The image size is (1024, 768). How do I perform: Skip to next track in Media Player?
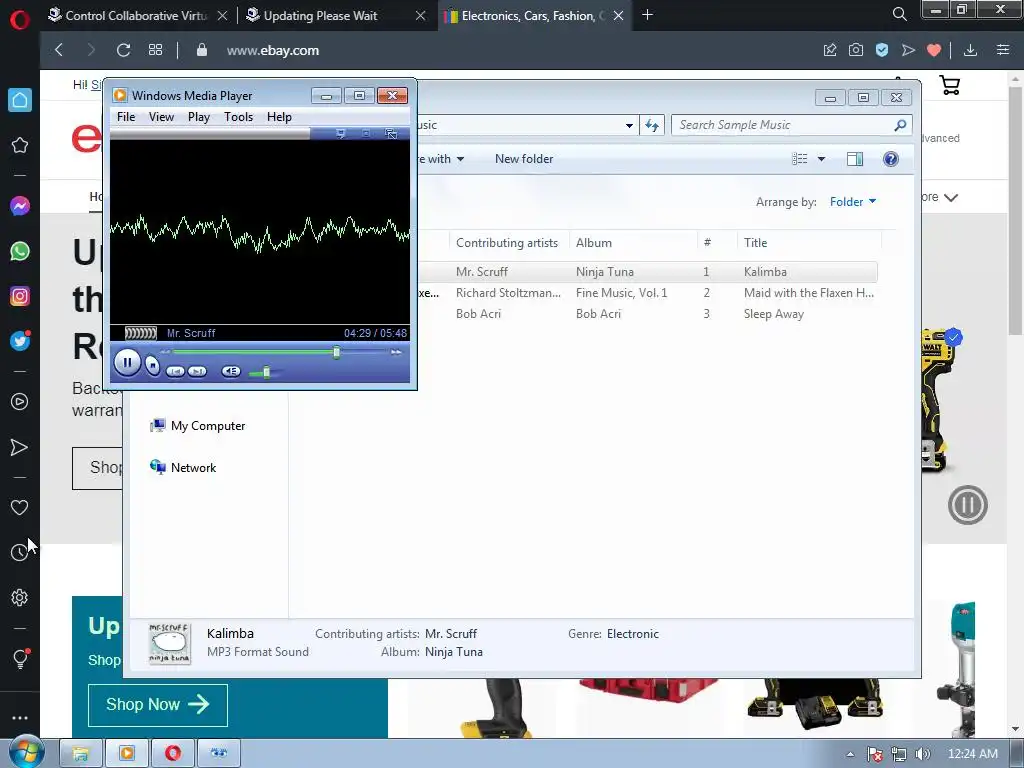point(197,372)
